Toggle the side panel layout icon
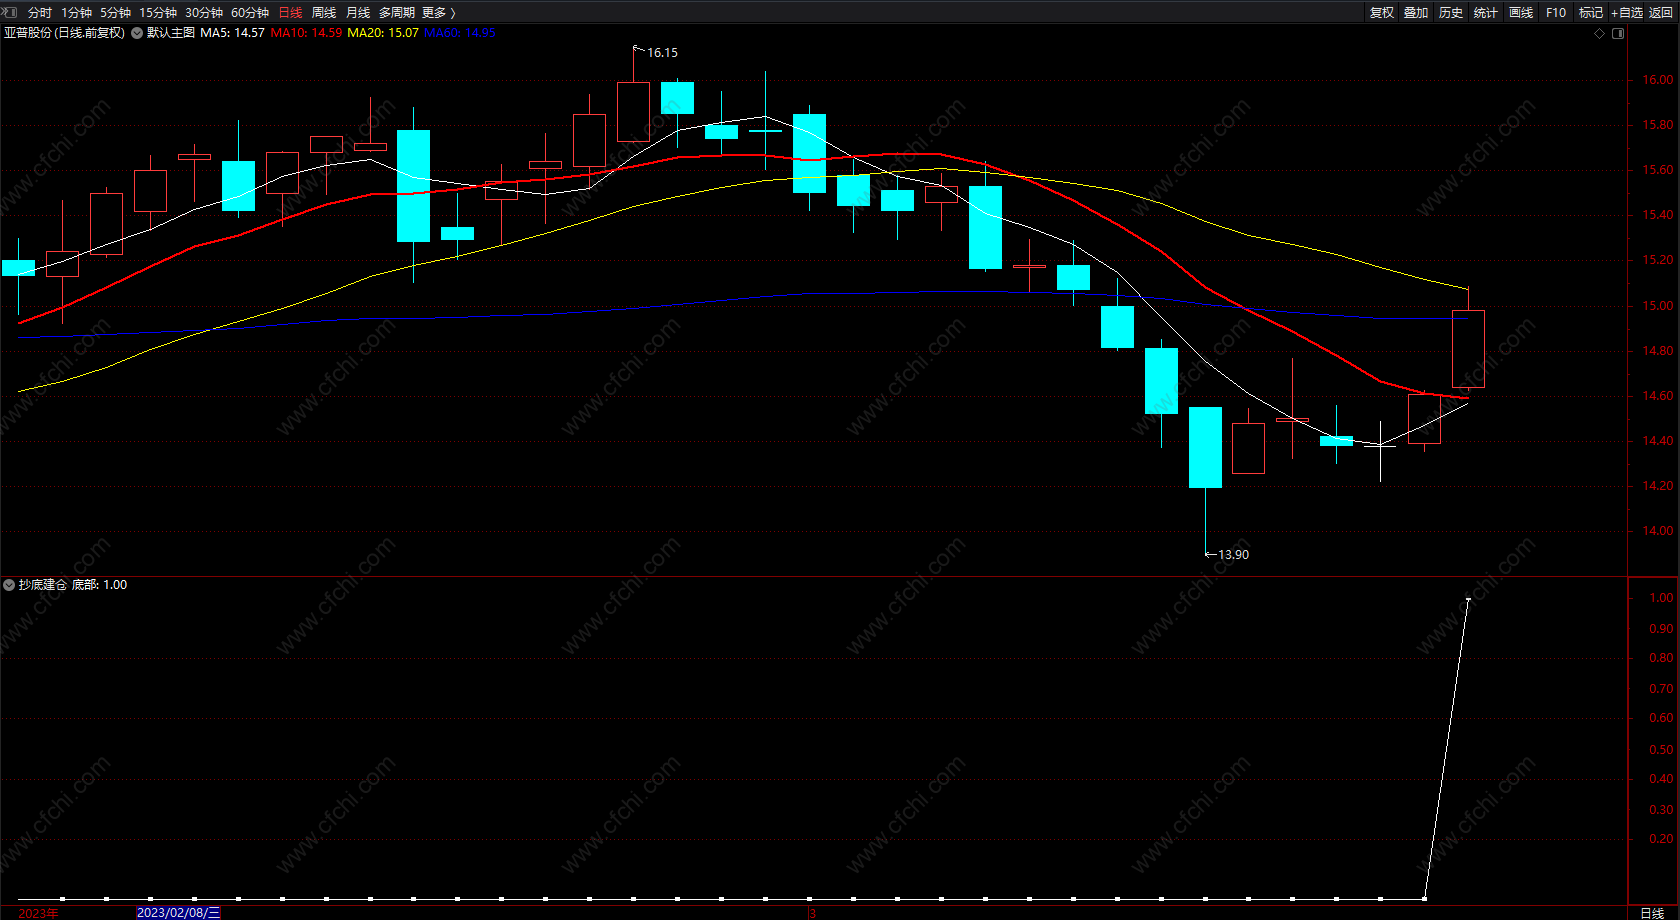 point(1618,33)
